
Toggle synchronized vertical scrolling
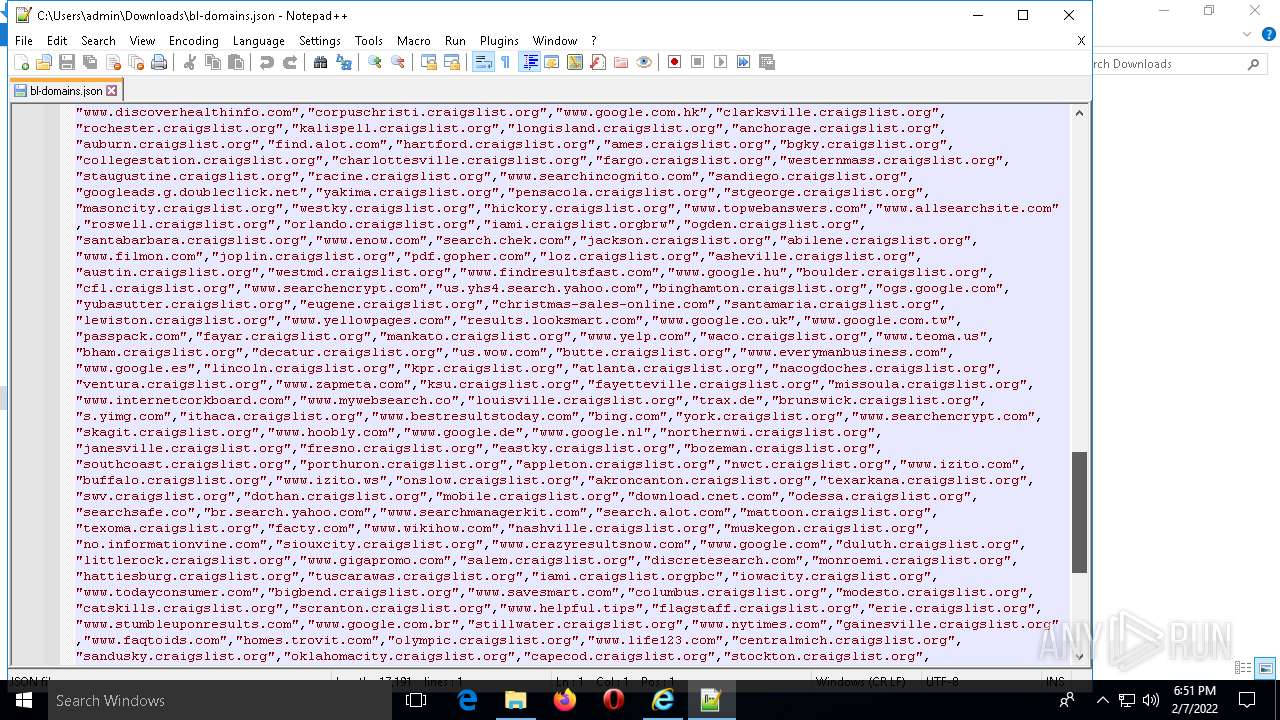429,62
